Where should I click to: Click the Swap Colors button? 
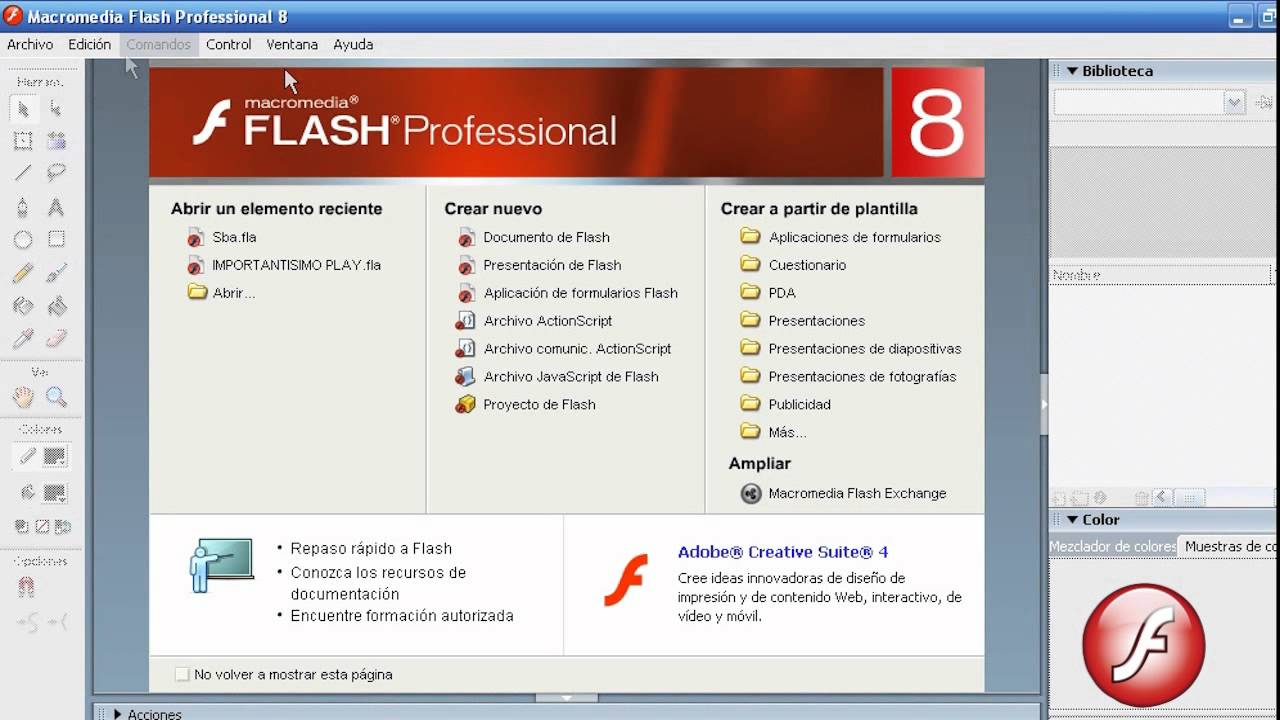point(61,526)
